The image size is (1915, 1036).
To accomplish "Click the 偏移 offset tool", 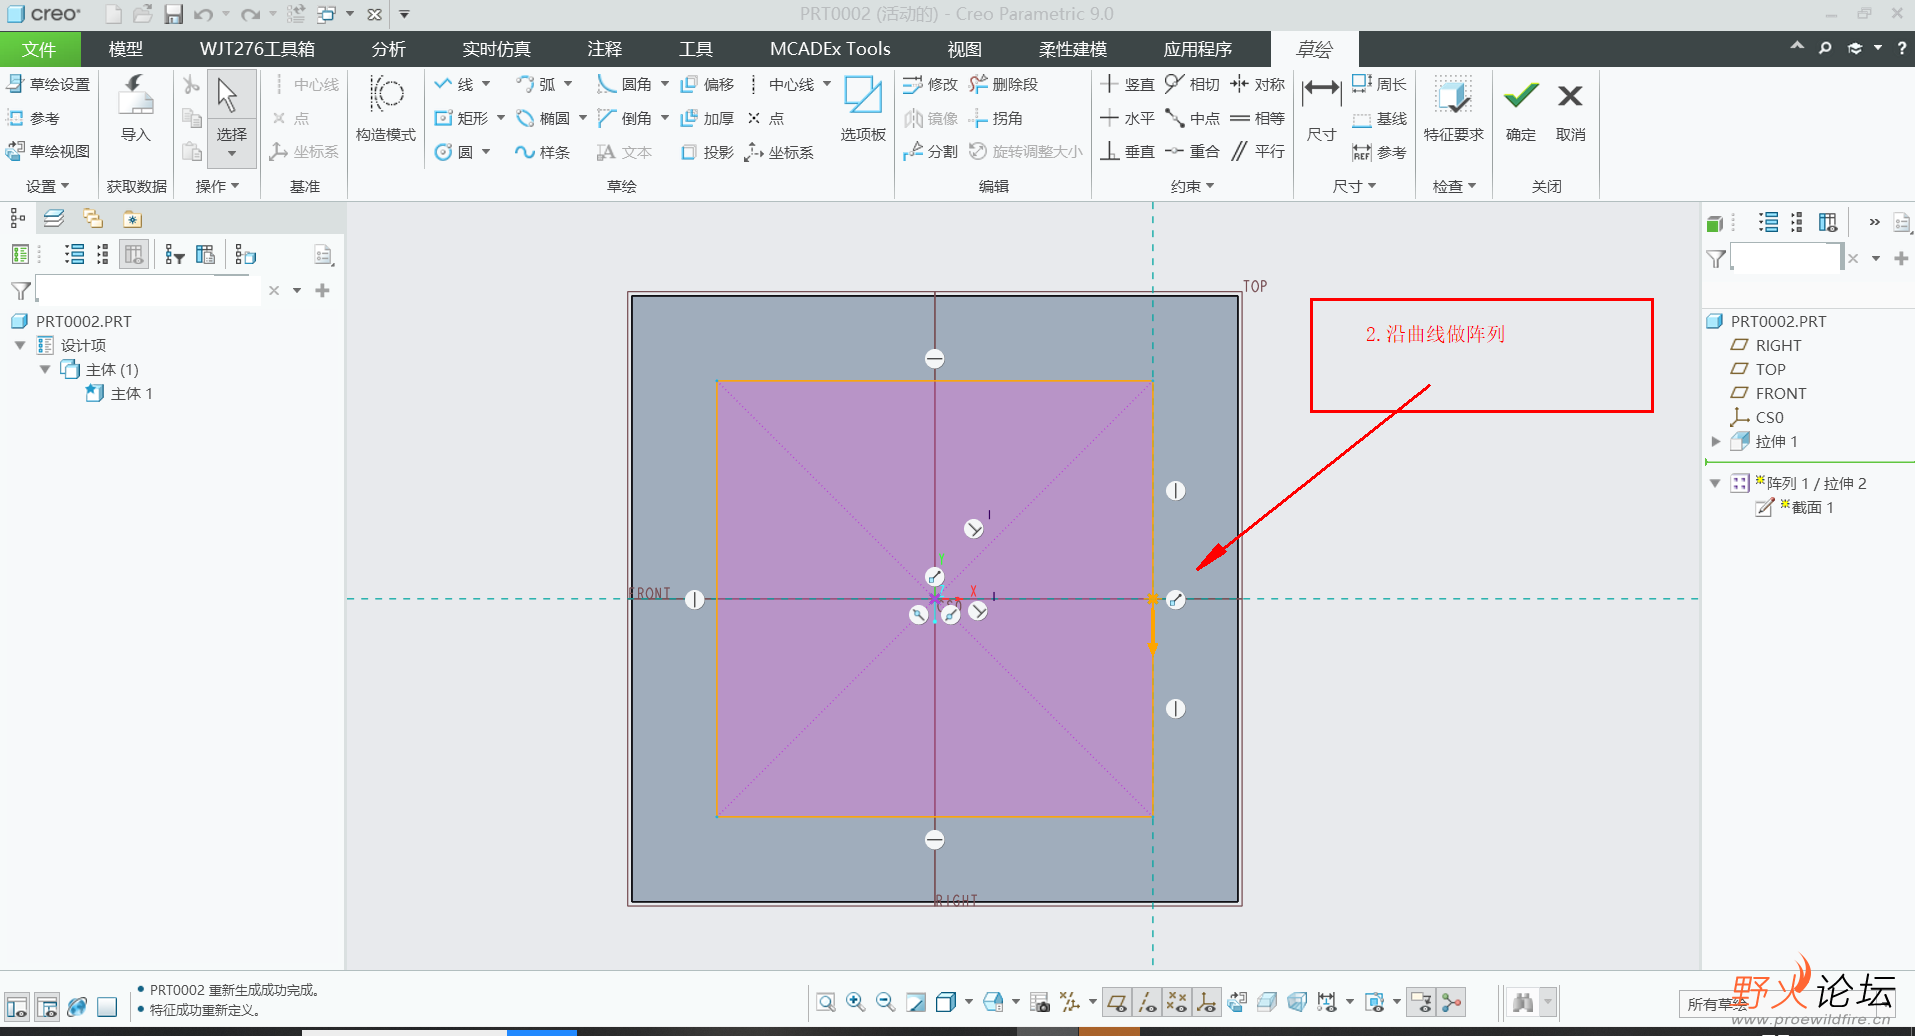I will 707,85.
